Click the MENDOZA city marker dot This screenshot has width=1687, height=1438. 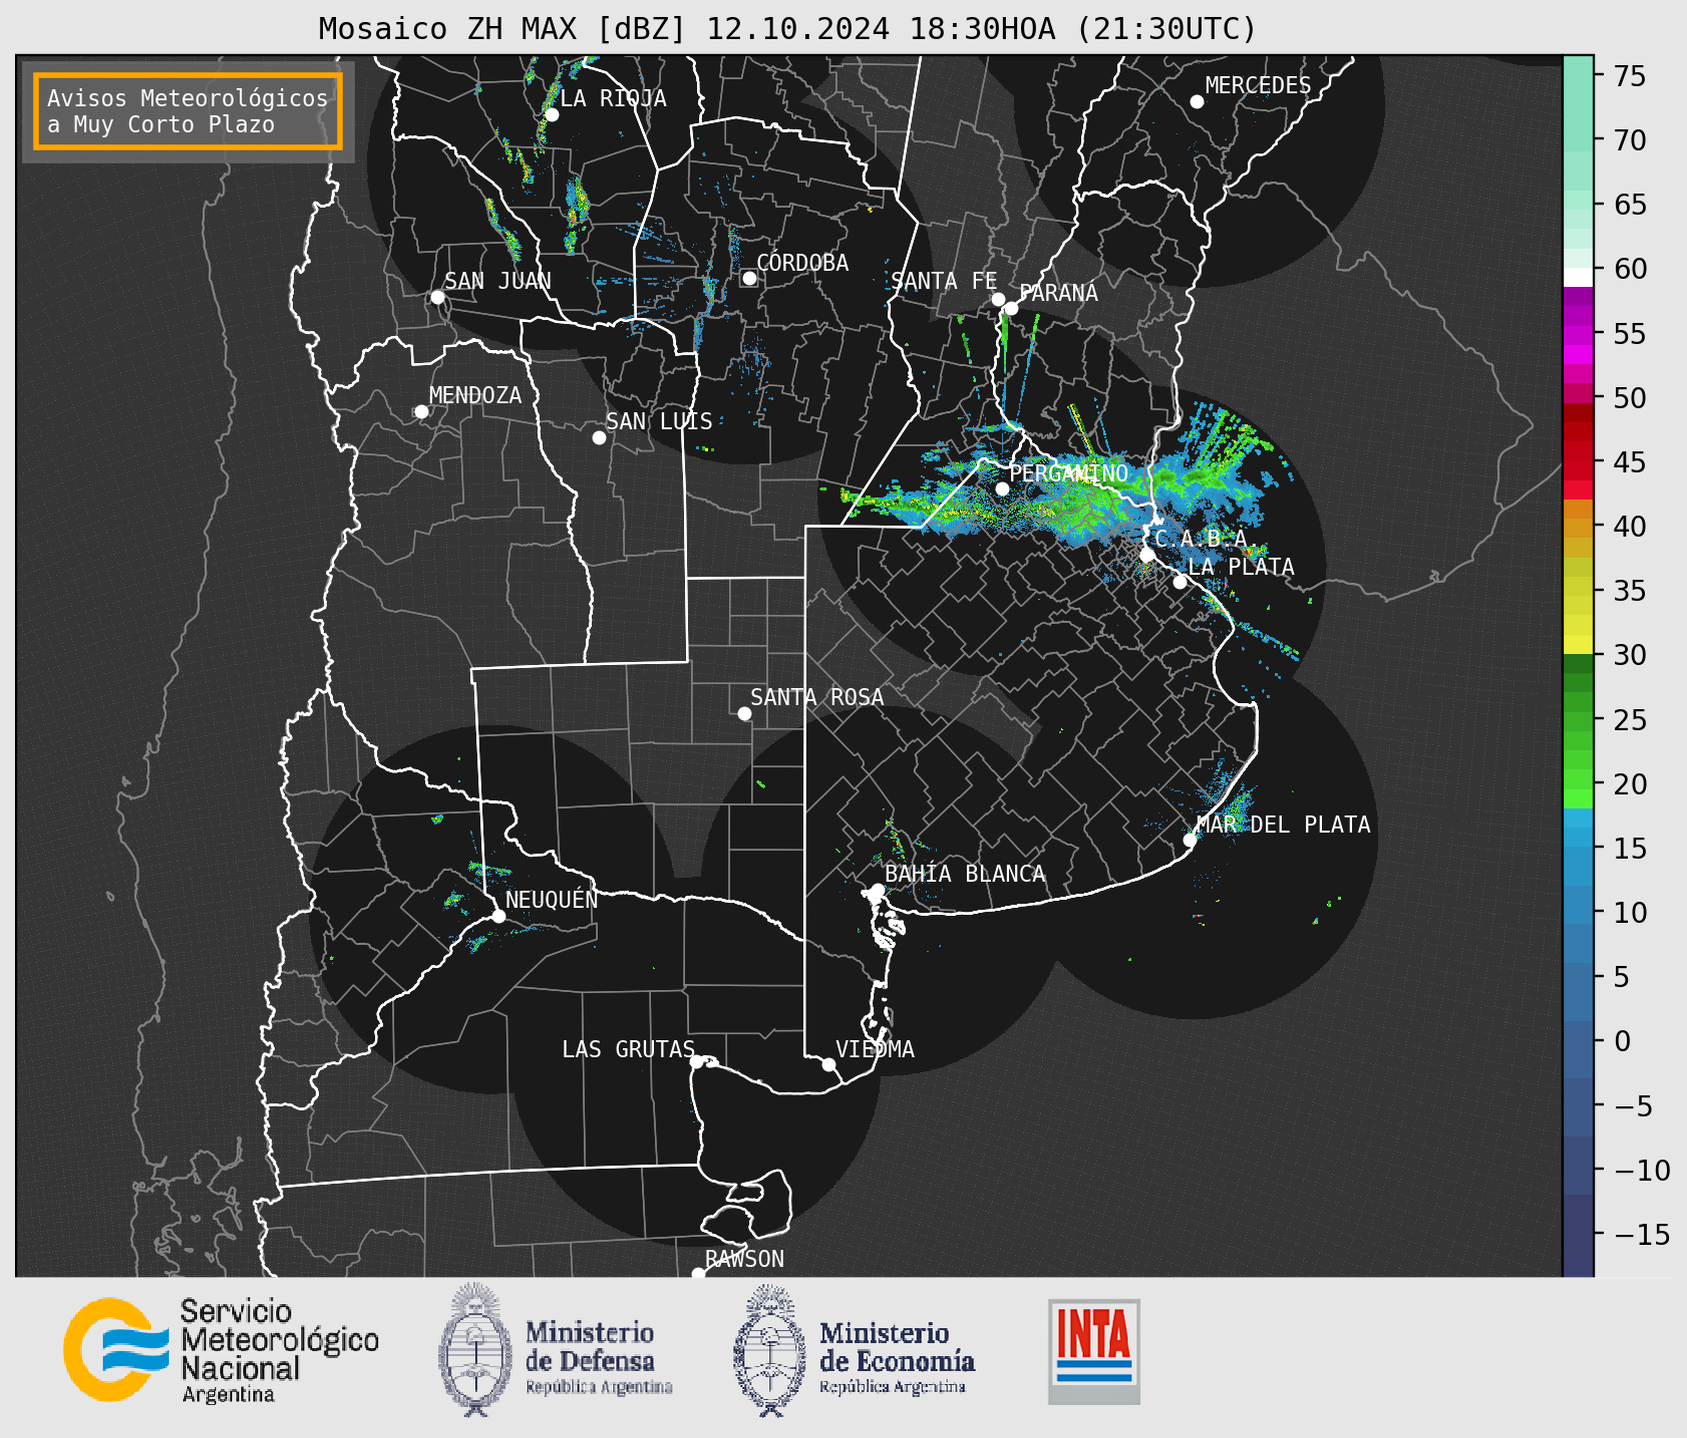tap(422, 412)
